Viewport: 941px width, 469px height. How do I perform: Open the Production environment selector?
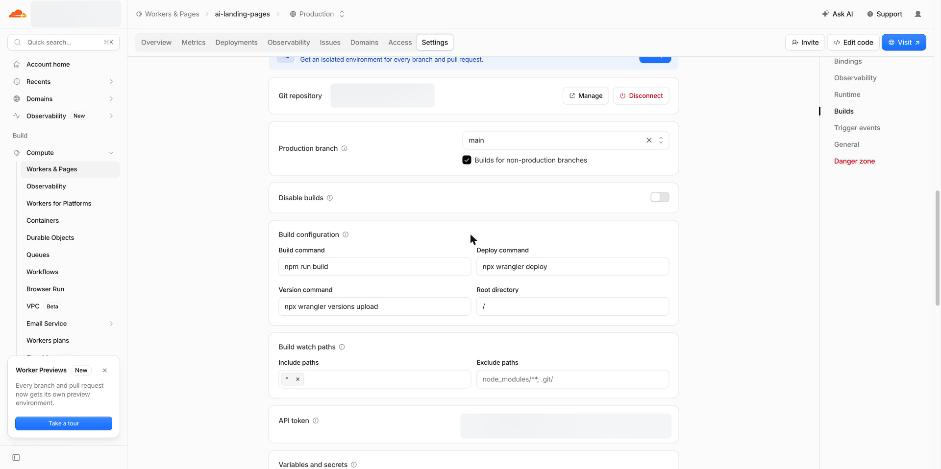coord(317,14)
